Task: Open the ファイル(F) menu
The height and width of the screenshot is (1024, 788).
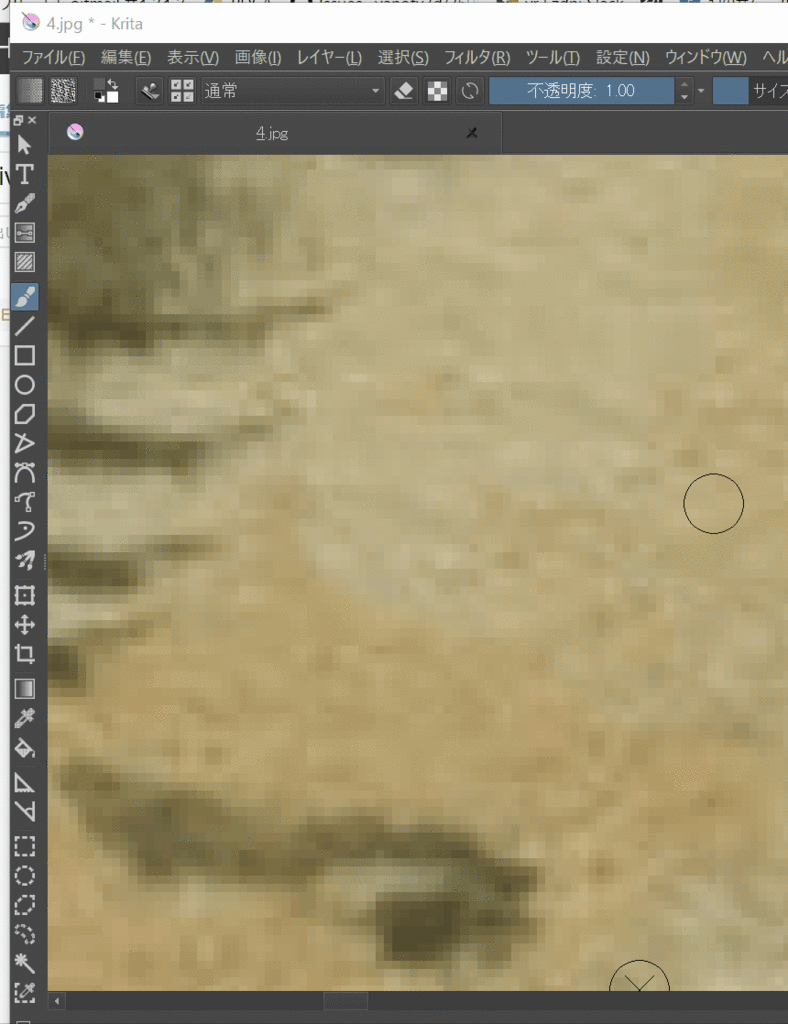Action: (x=54, y=57)
